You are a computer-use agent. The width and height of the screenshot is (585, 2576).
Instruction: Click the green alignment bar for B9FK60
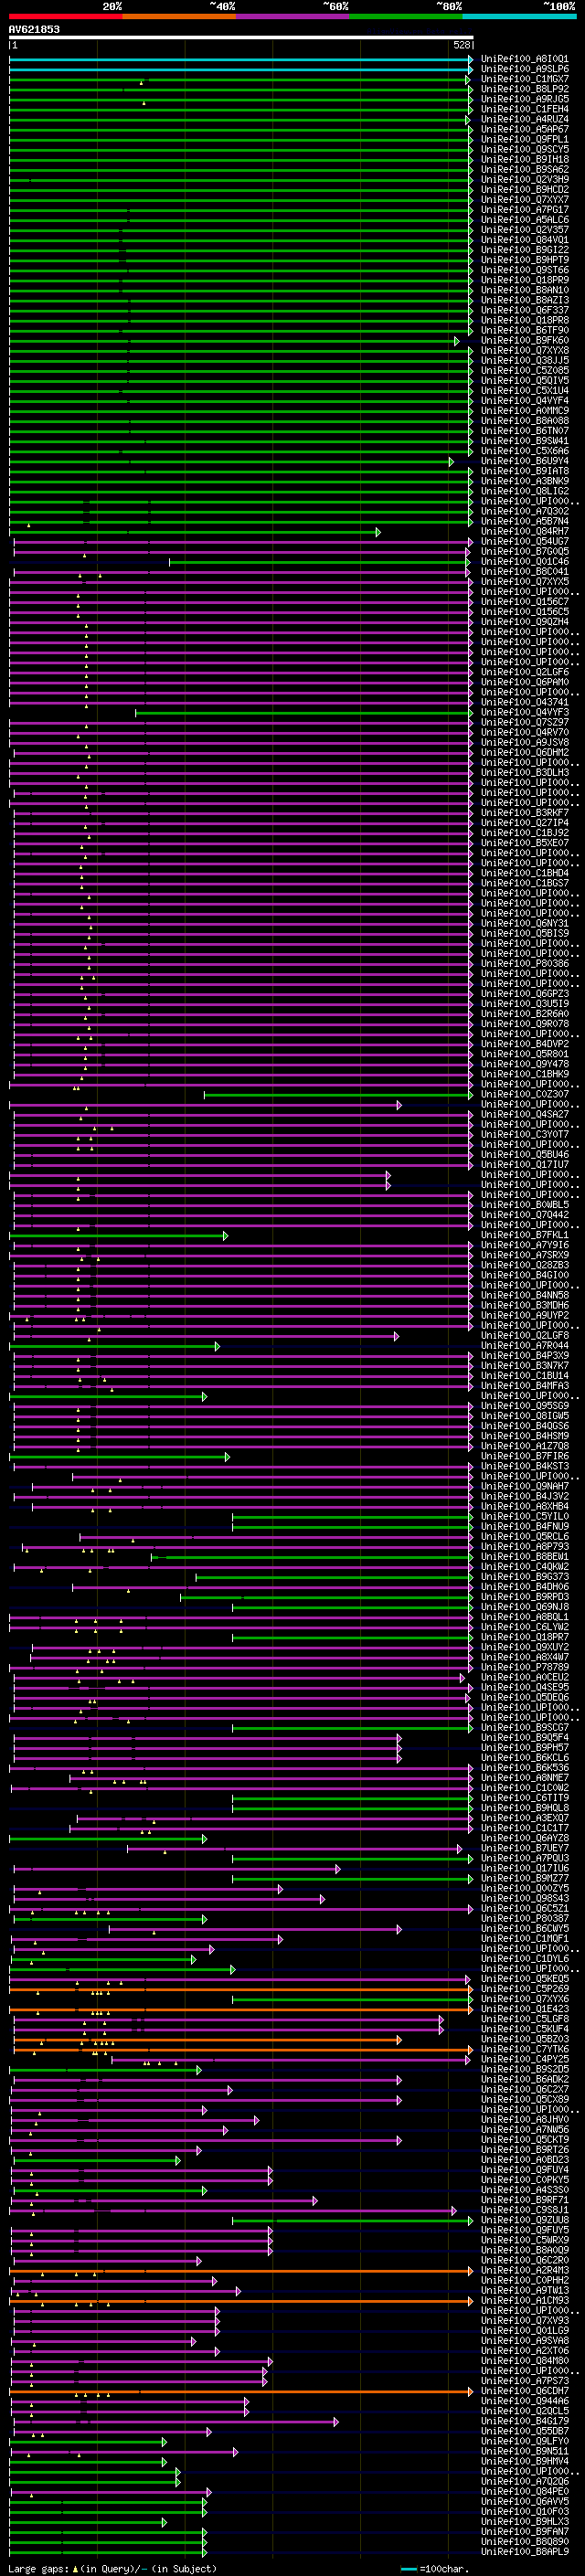(234, 342)
